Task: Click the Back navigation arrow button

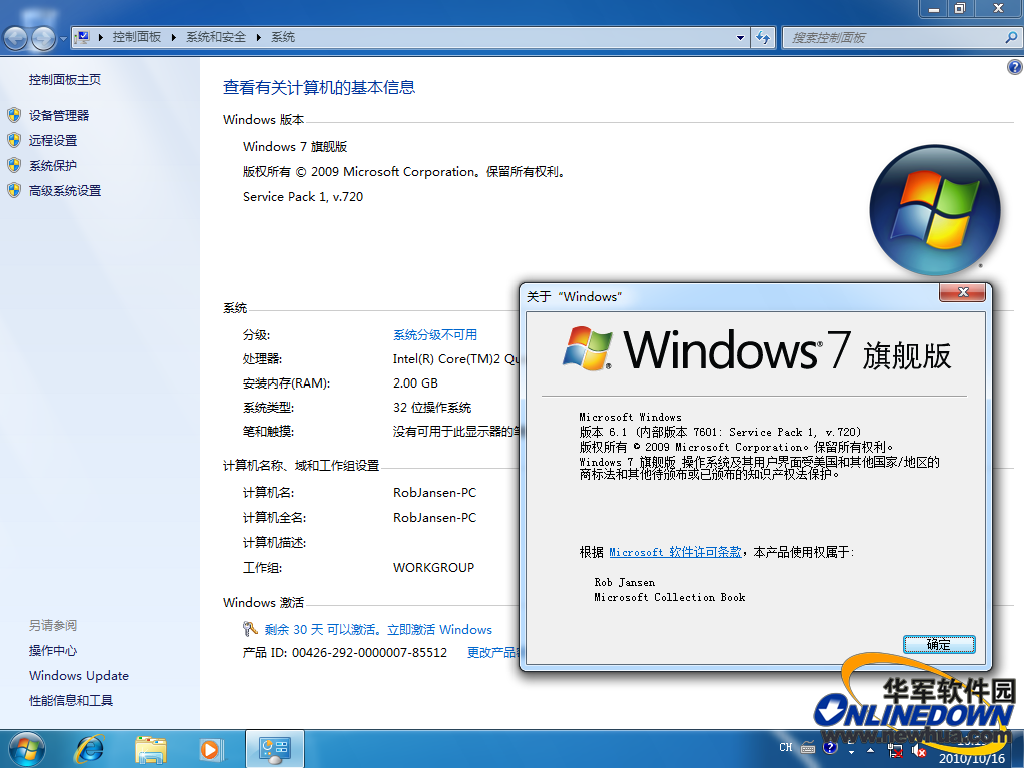Action: [16, 38]
